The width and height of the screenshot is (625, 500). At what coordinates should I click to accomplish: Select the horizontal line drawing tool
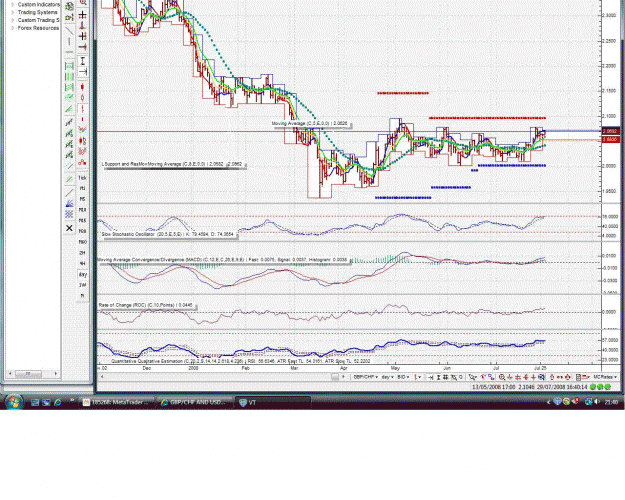pyautogui.click(x=69, y=52)
